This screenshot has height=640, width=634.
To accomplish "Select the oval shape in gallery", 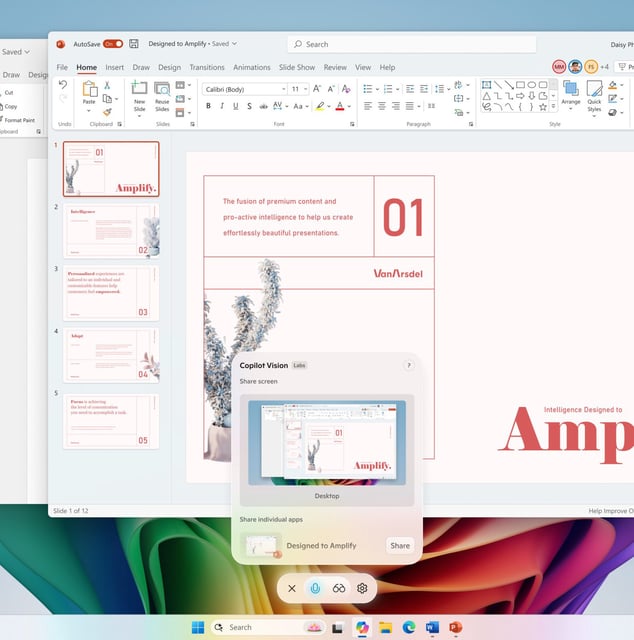I will [532, 85].
